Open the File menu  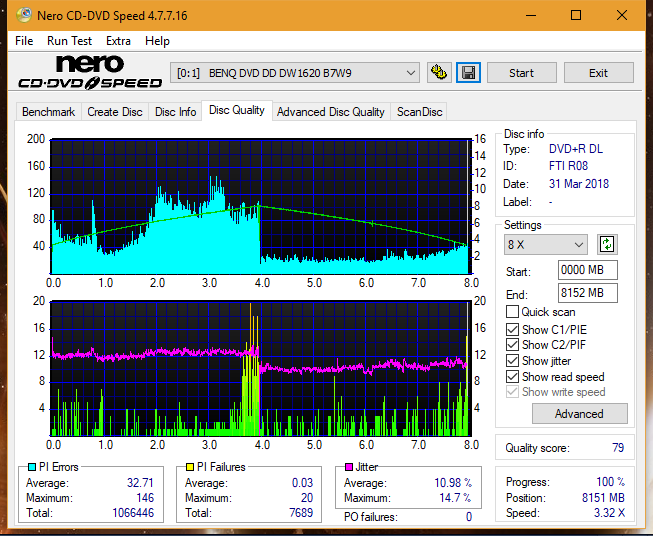(24, 41)
